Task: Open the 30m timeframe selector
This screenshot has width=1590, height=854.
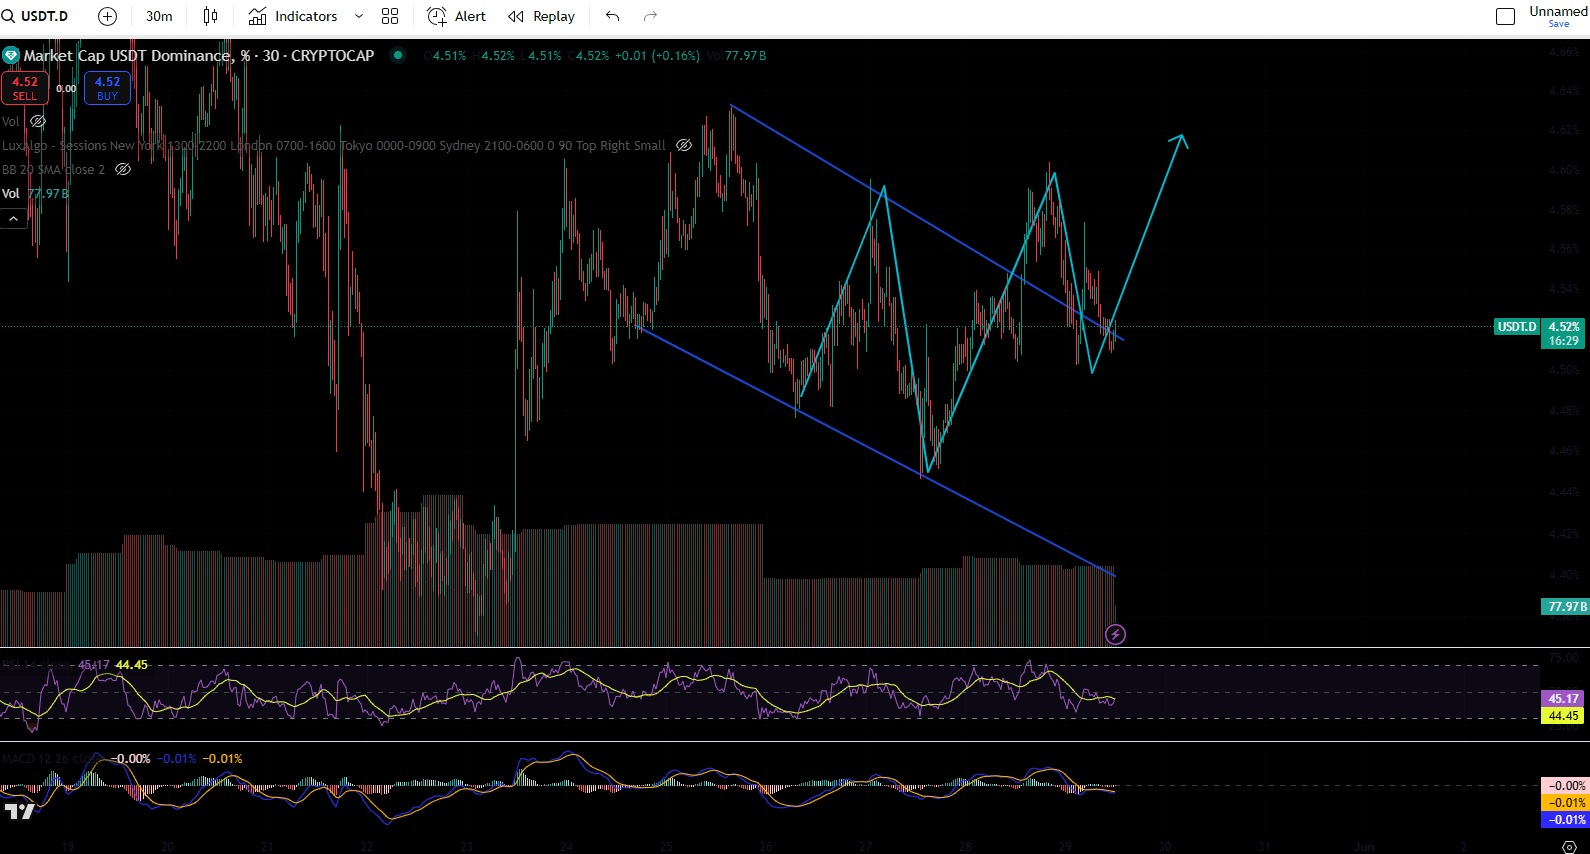Action: [x=159, y=16]
